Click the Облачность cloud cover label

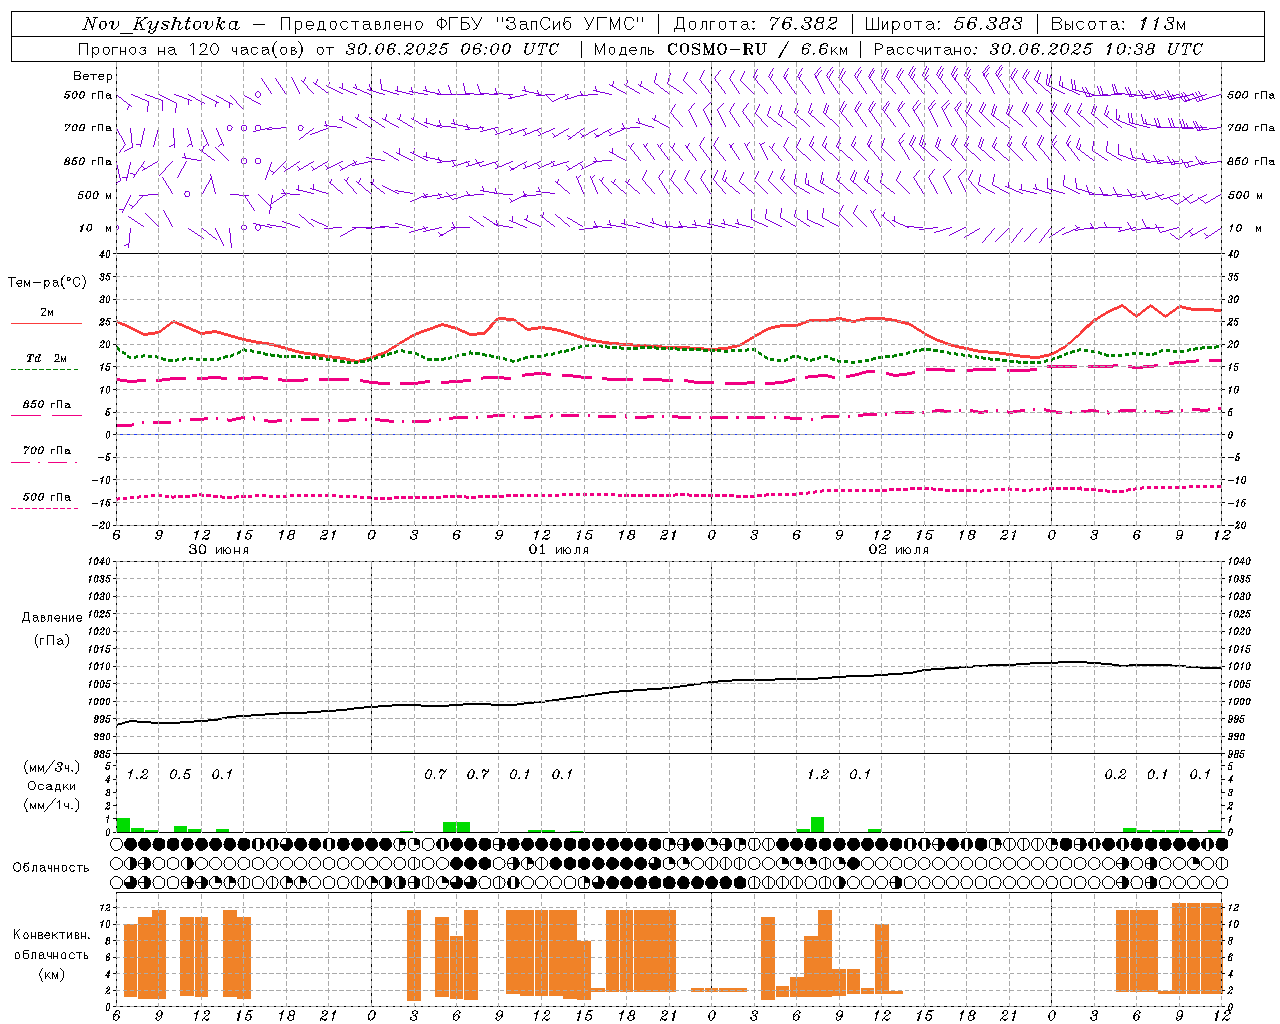pos(51,867)
